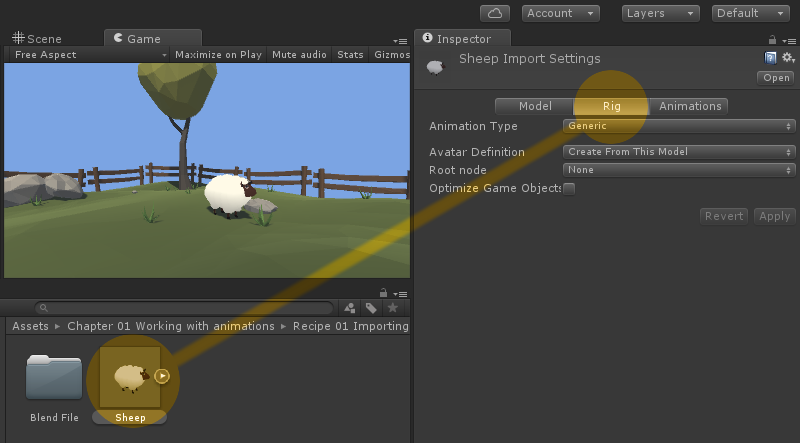
Task: Open the Account dropdown
Action: click(x=560, y=13)
